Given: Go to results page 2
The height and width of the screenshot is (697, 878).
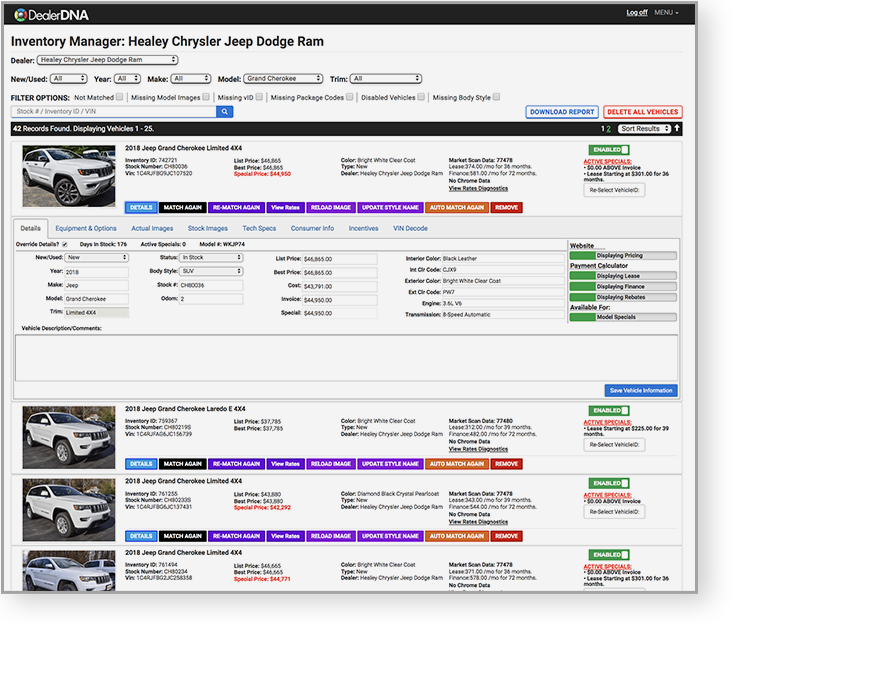Looking at the screenshot, I should point(609,129).
